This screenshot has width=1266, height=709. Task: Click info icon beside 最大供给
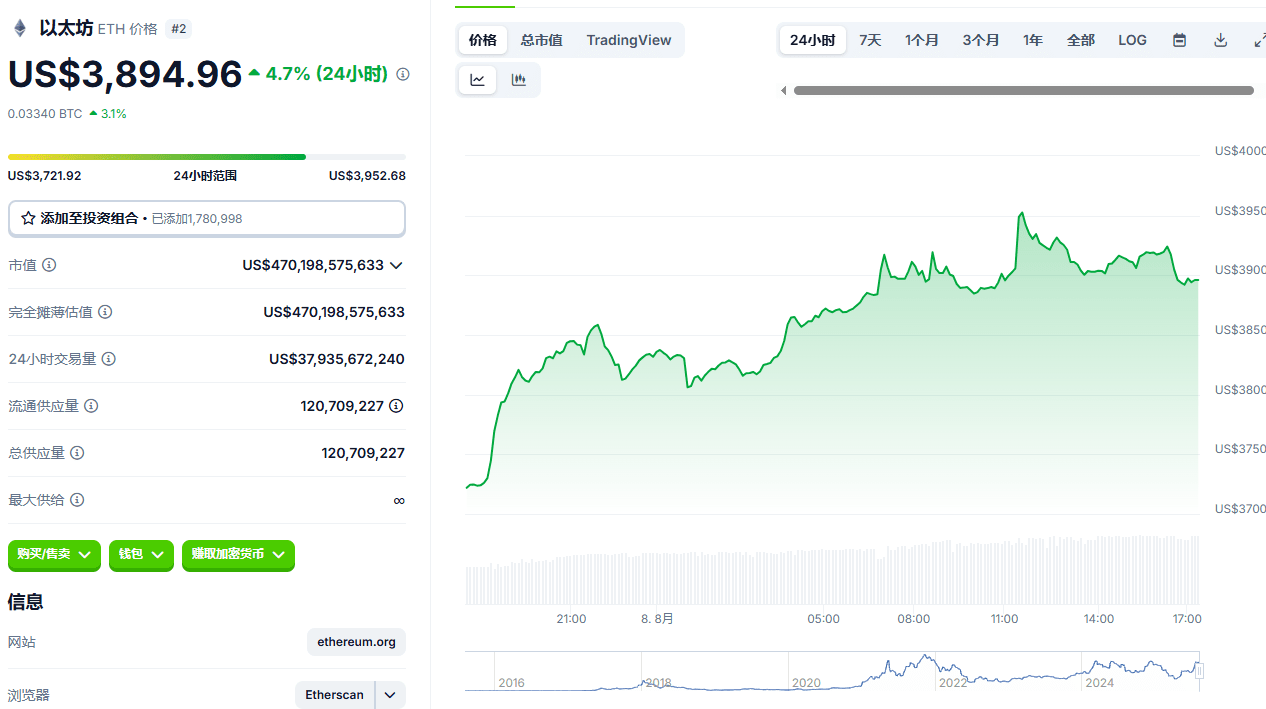pos(77,500)
